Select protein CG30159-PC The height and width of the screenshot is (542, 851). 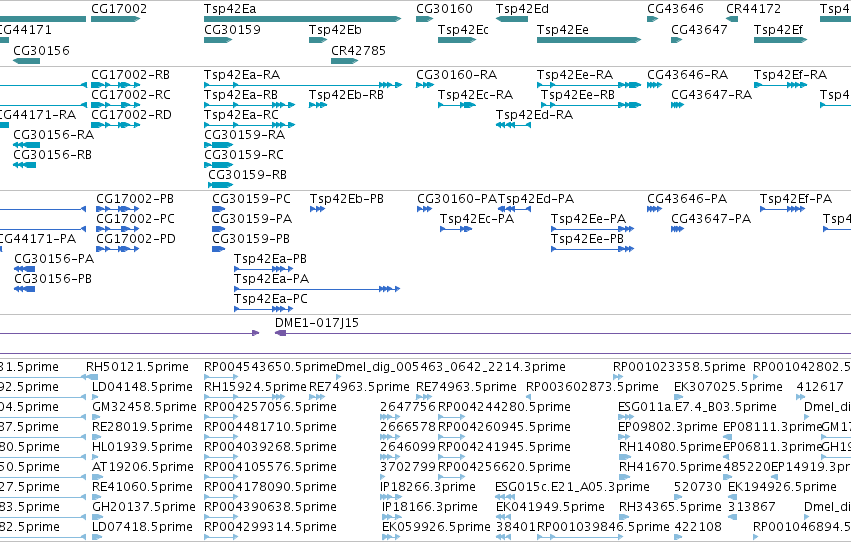tap(251, 199)
